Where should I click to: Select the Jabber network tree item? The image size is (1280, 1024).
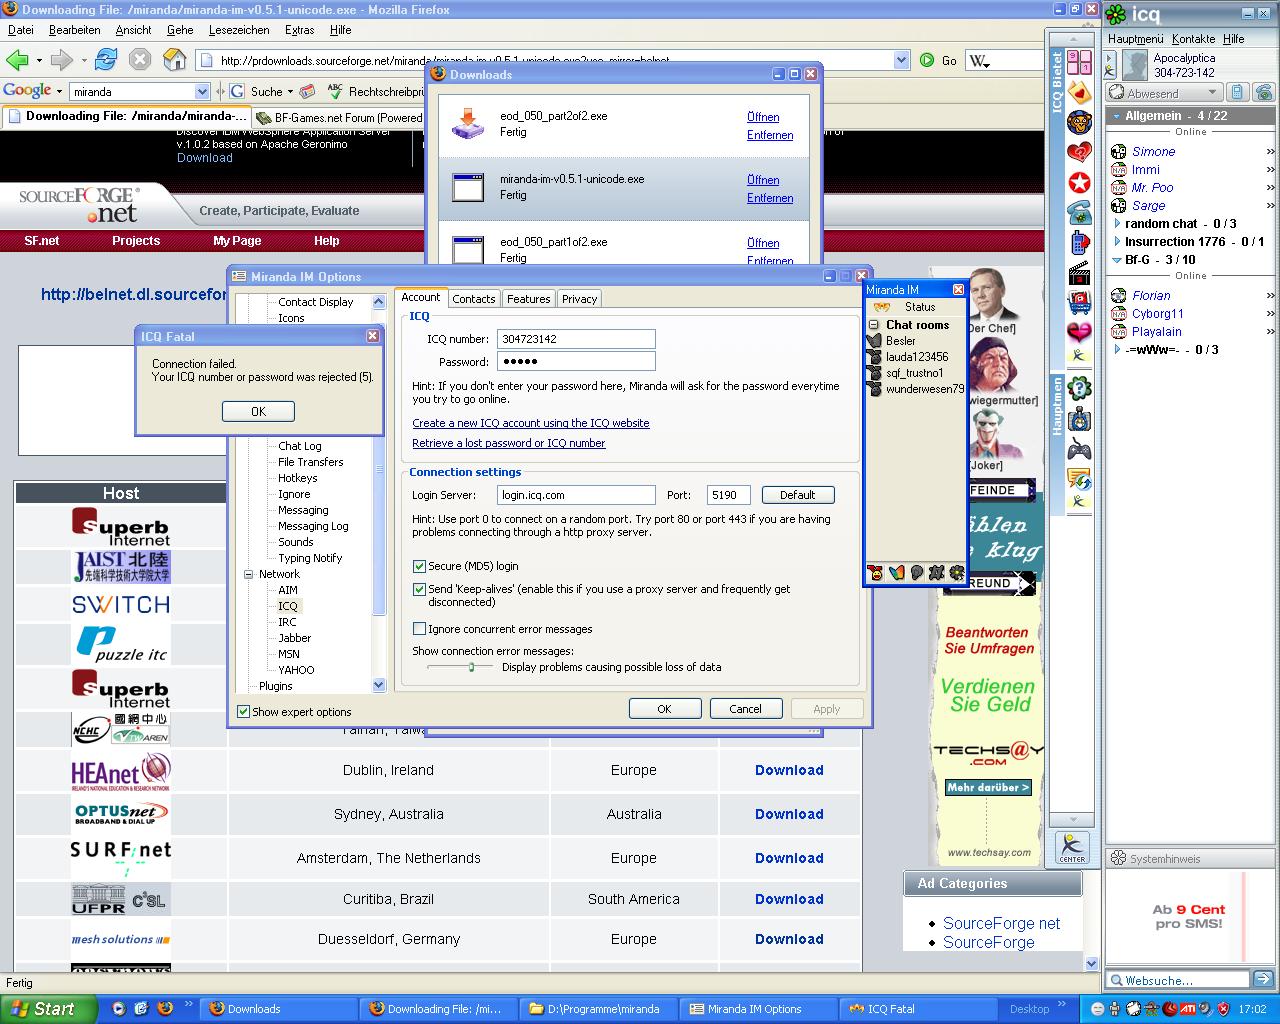pos(295,638)
